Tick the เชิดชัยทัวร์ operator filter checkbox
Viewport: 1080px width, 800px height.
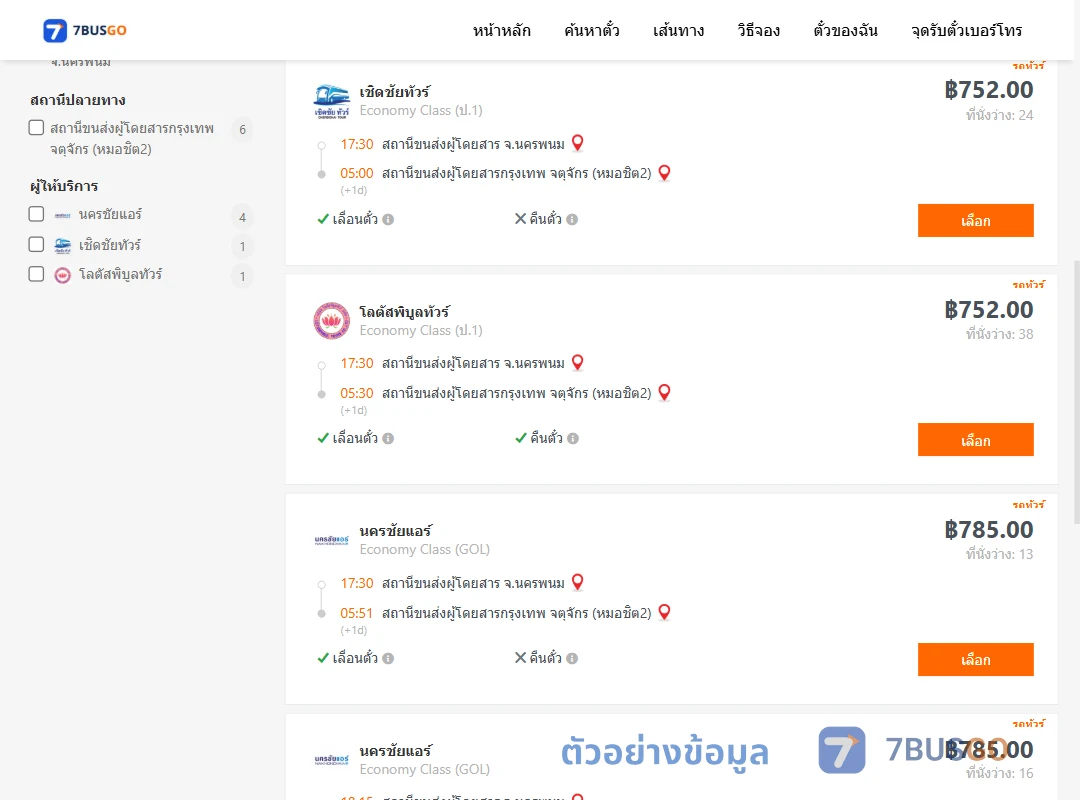37,245
